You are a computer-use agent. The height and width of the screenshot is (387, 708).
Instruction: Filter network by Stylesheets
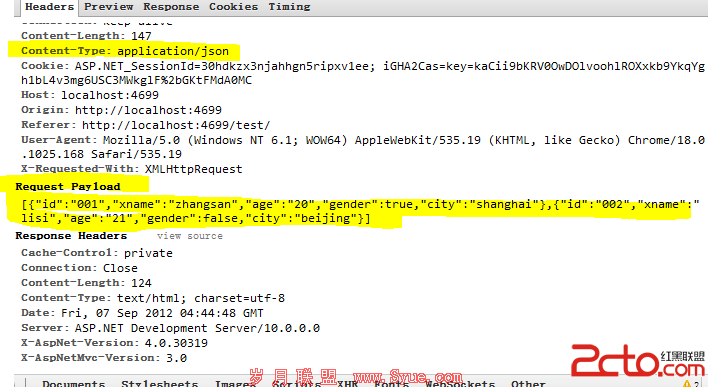pos(159,383)
